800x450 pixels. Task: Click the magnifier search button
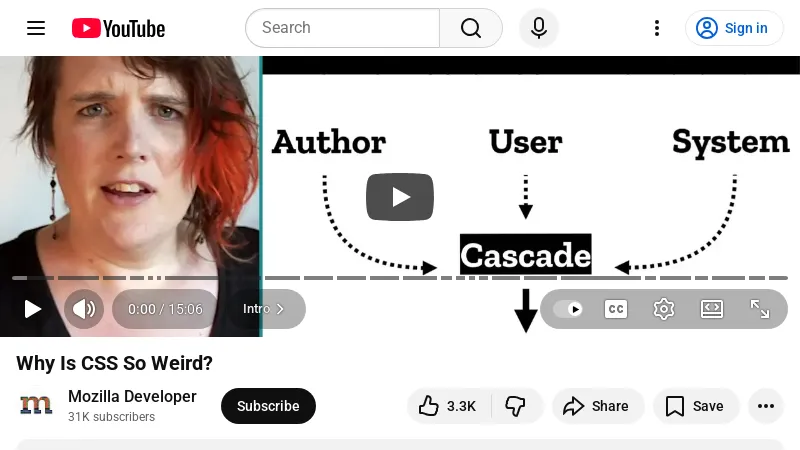pos(470,28)
